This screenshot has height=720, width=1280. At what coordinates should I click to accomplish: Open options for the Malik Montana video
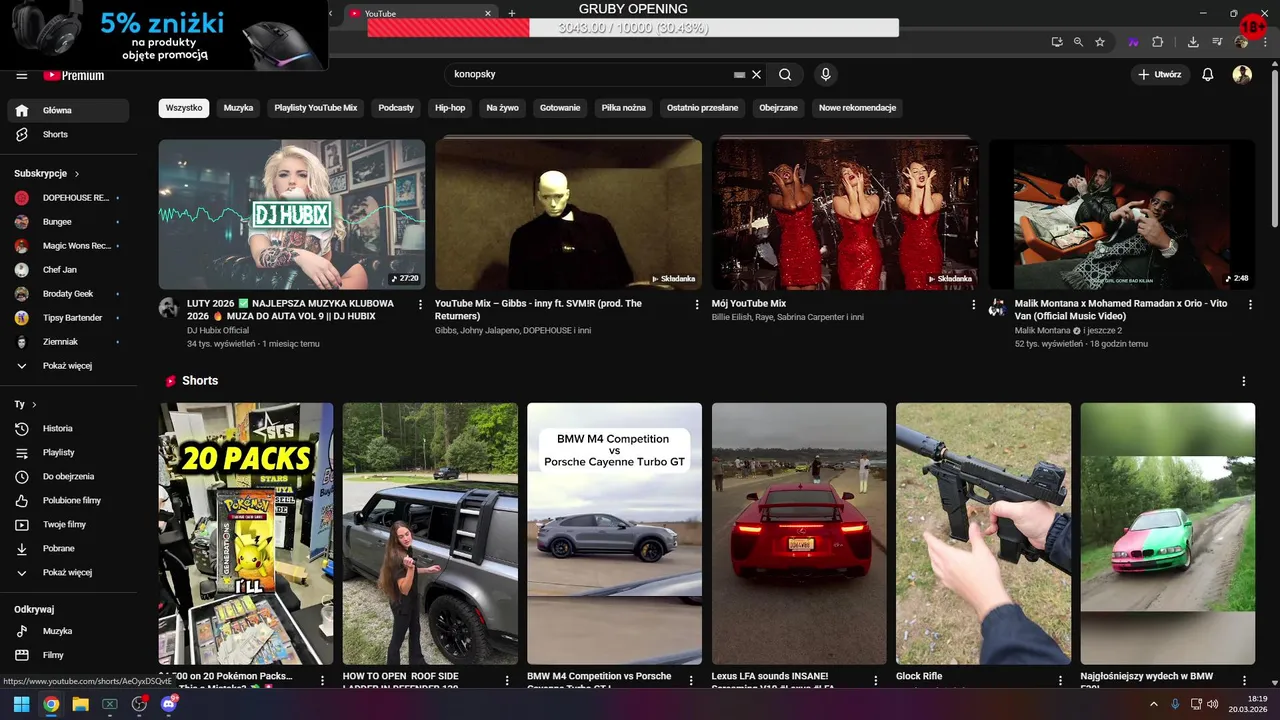click(x=1250, y=305)
